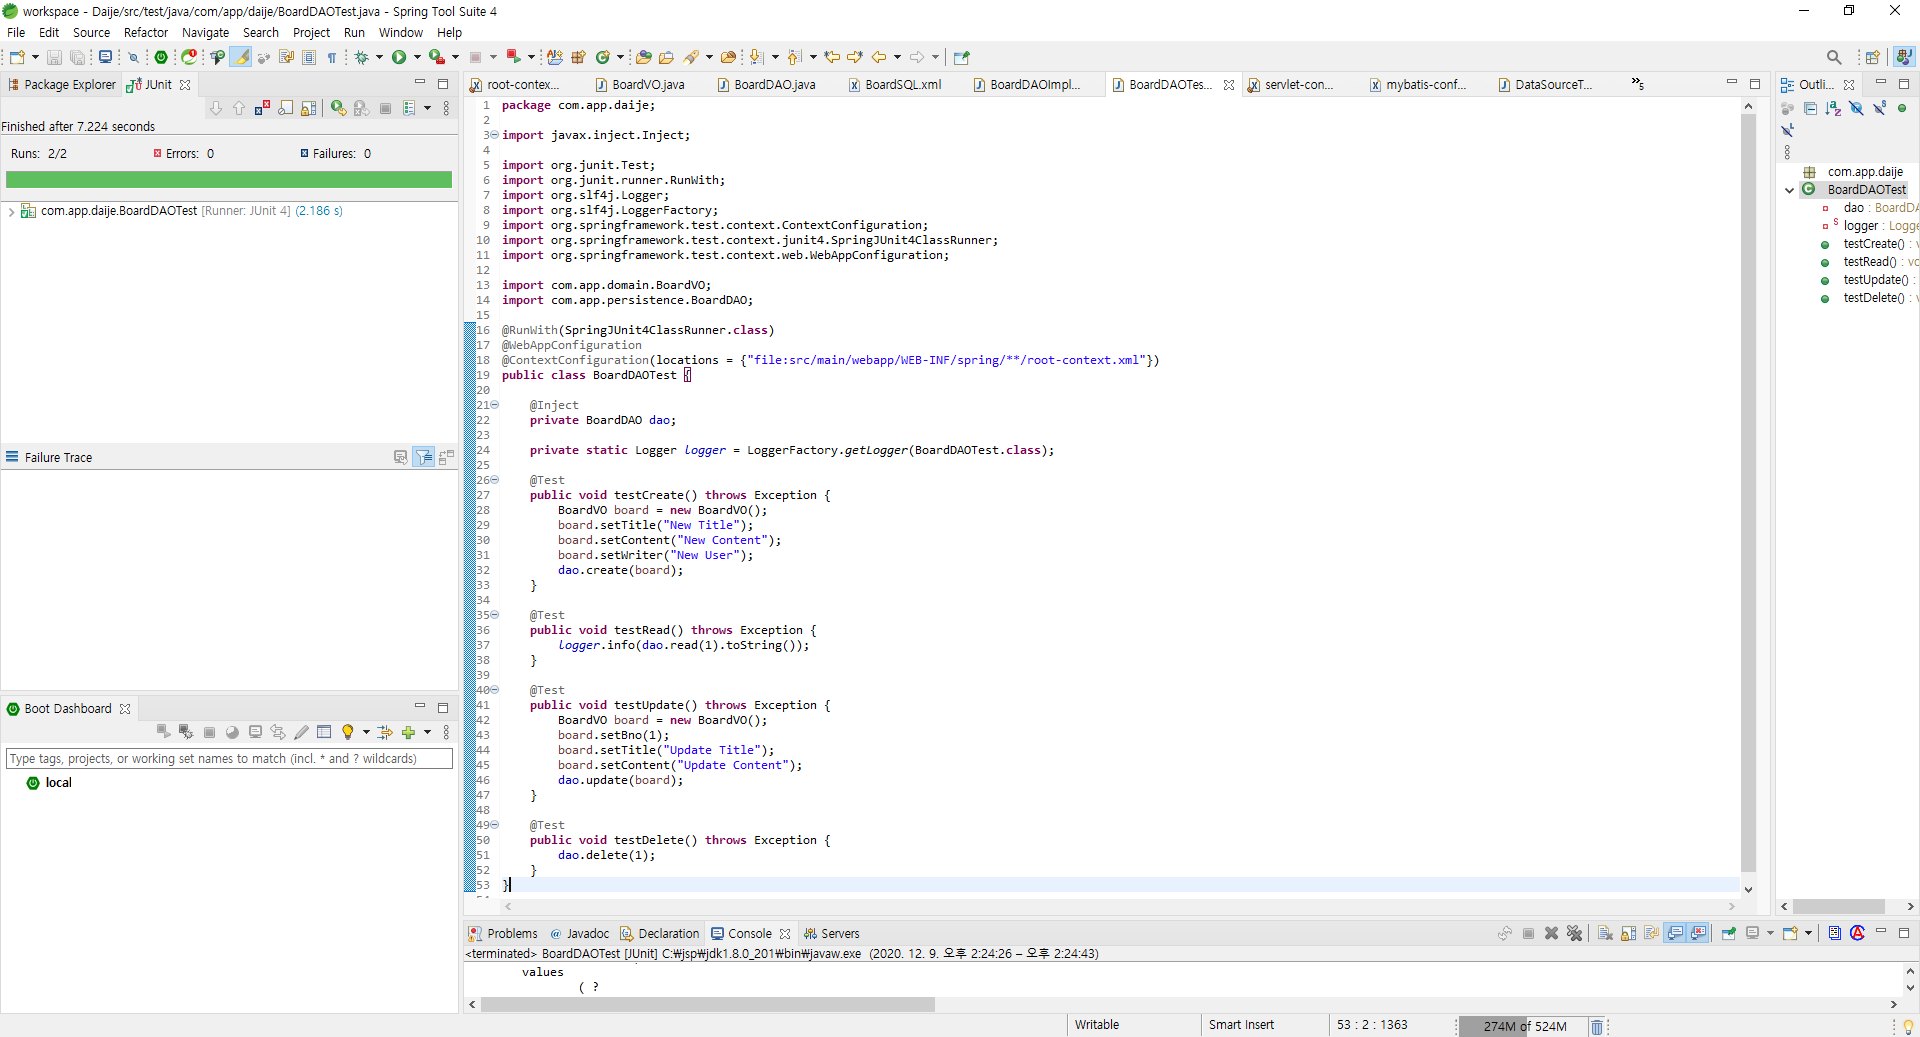Open the Window menu
The height and width of the screenshot is (1037, 1920).
pyautogui.click(x=400, y=32)
